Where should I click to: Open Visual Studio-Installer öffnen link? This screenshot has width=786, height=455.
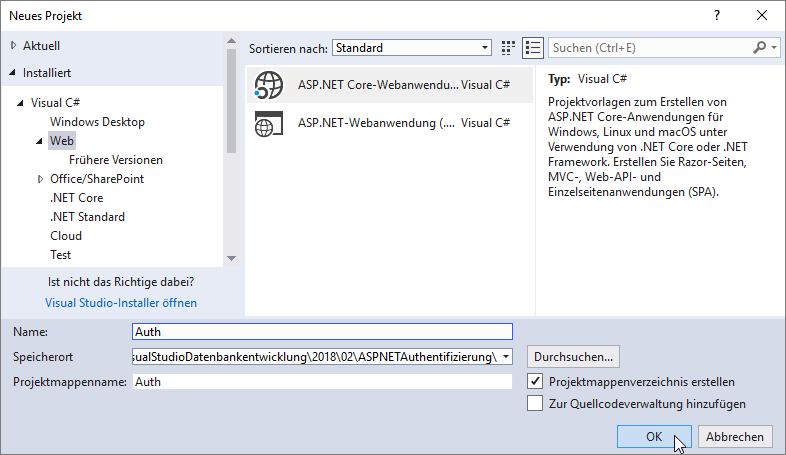[121, 303]
